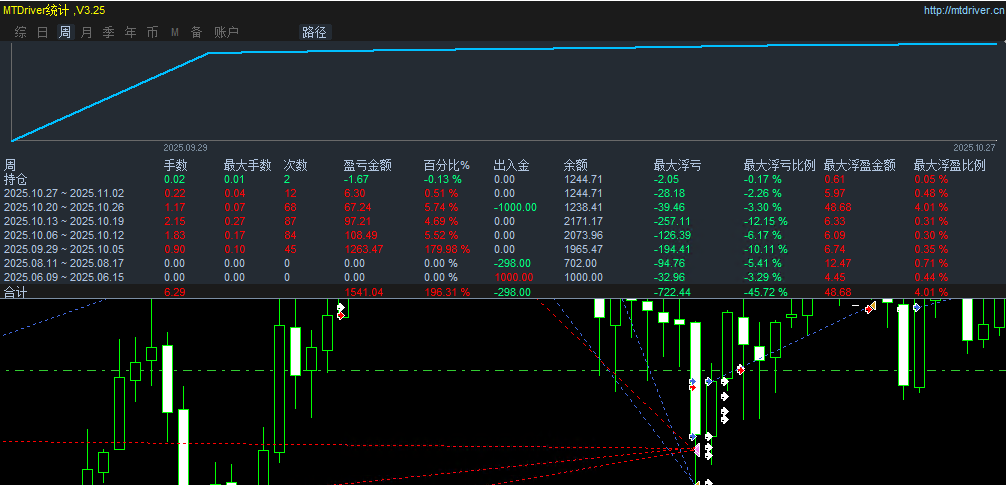Click the -257.11 max floating loss
Viewport: 1006px width, 485px height.
pos(674,221)
